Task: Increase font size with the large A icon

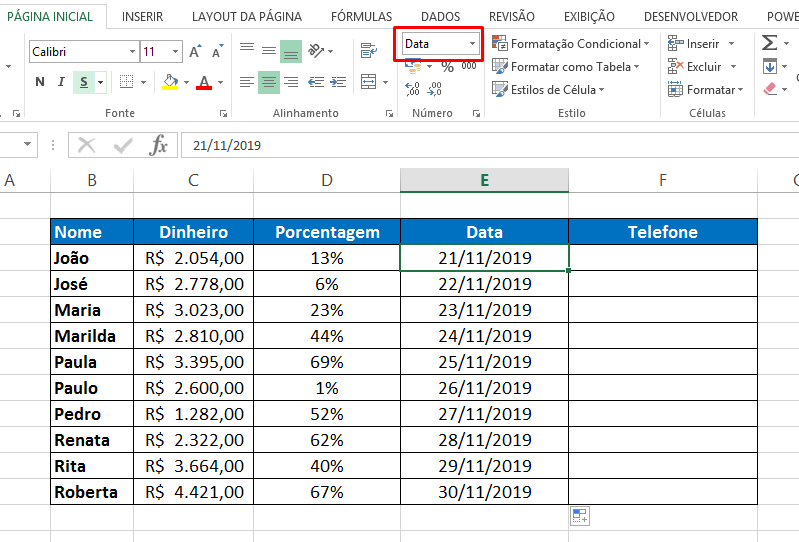Action: click(195, 51)
